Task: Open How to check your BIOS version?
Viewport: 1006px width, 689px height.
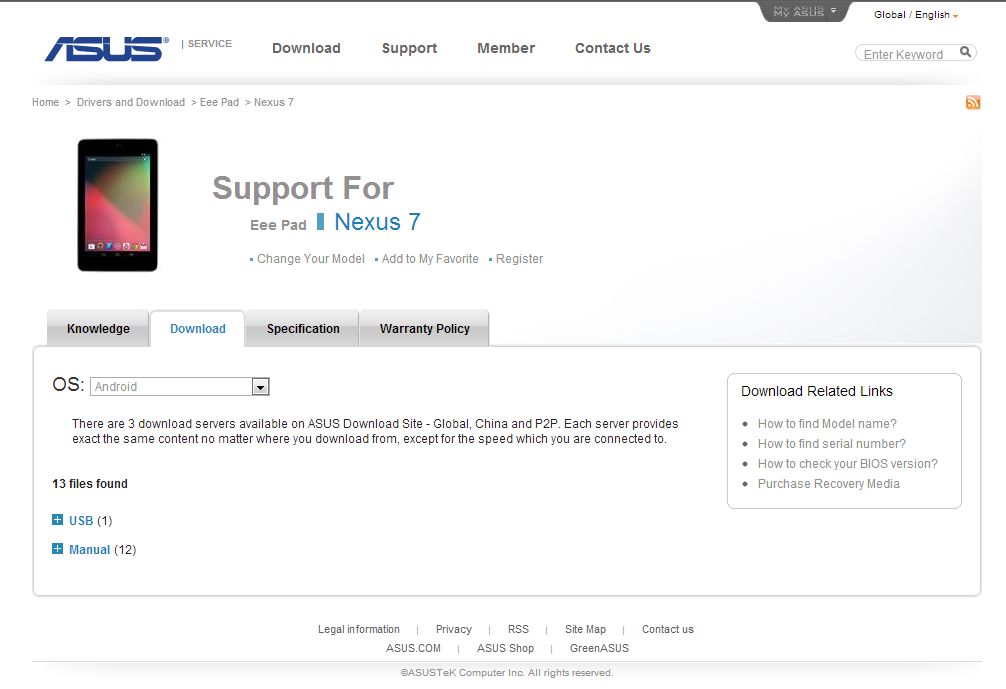Action: click(848, 463)
